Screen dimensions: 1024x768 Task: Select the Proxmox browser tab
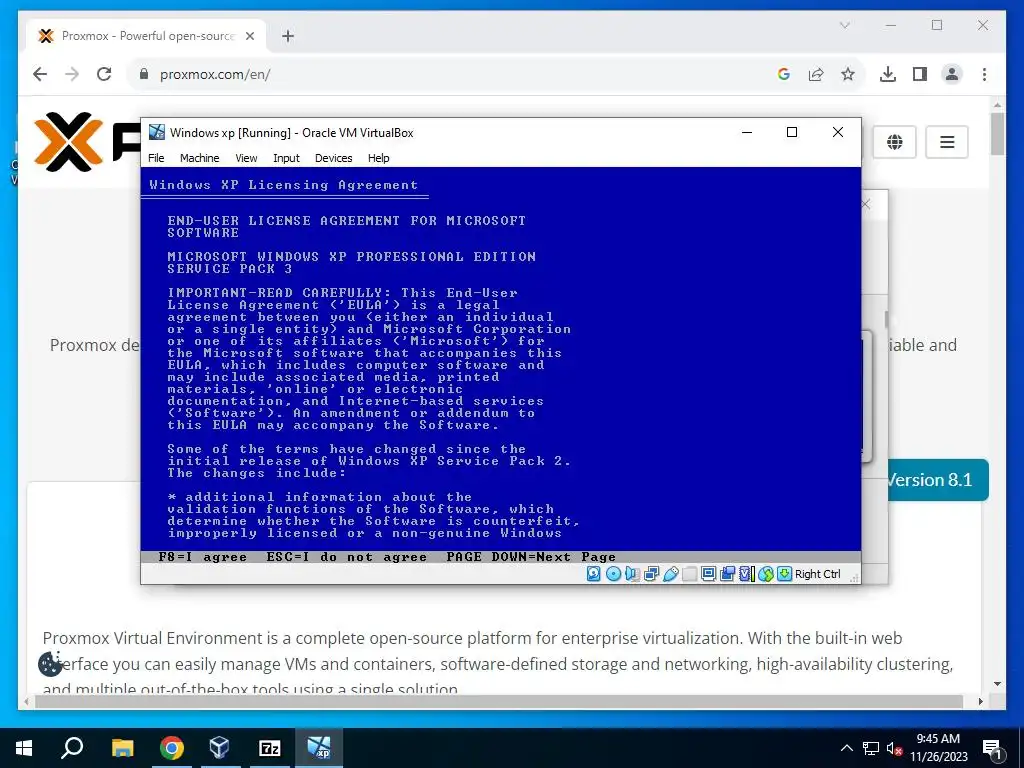pos(146,36)
